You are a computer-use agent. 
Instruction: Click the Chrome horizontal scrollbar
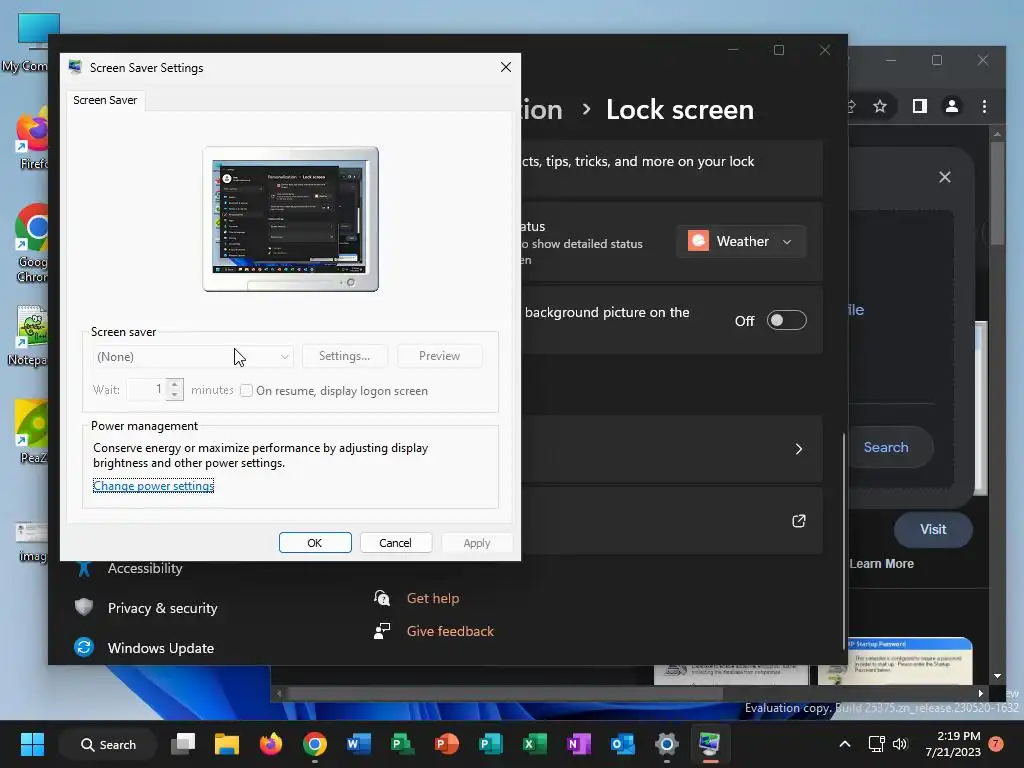(x=505, y=693)
